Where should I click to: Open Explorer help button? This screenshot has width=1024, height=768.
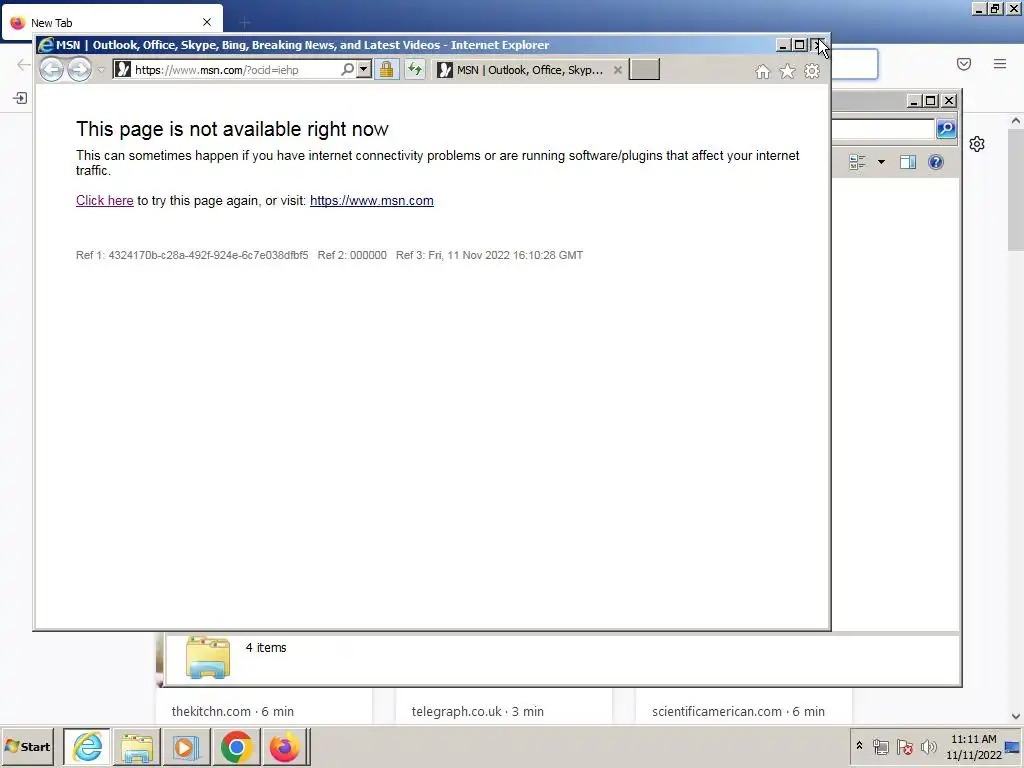click(x=936, y=162)
